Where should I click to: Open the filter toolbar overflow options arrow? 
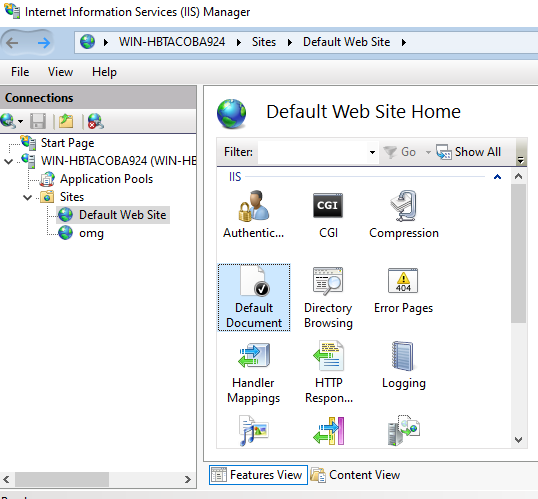(x=521, y=160)
